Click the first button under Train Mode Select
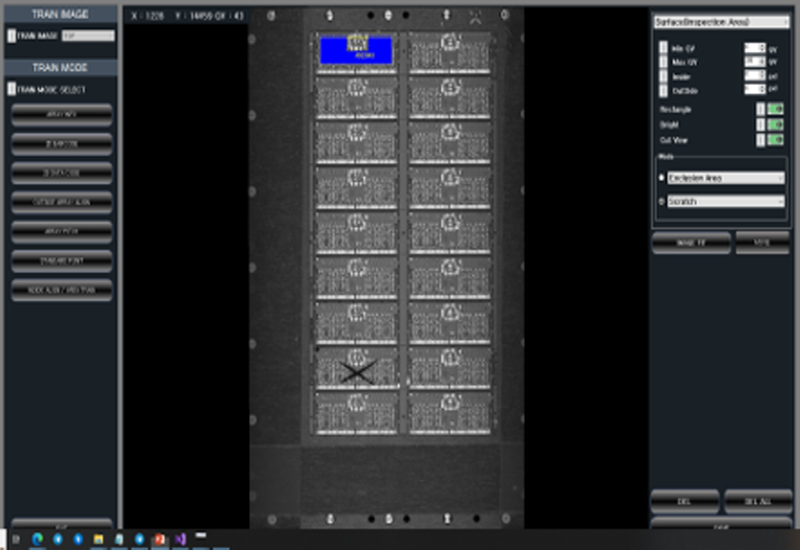This screenshot has width=800, height=550. [x=62, y=115]
